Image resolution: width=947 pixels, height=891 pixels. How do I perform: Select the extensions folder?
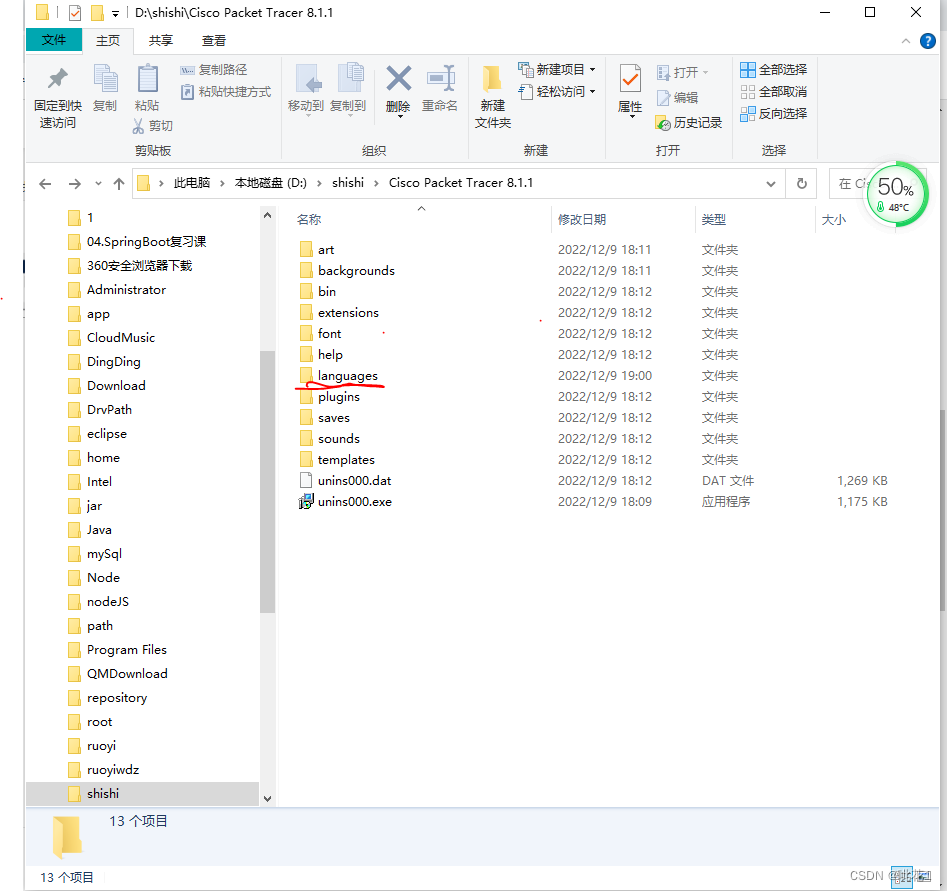click(x=348, y=313)
